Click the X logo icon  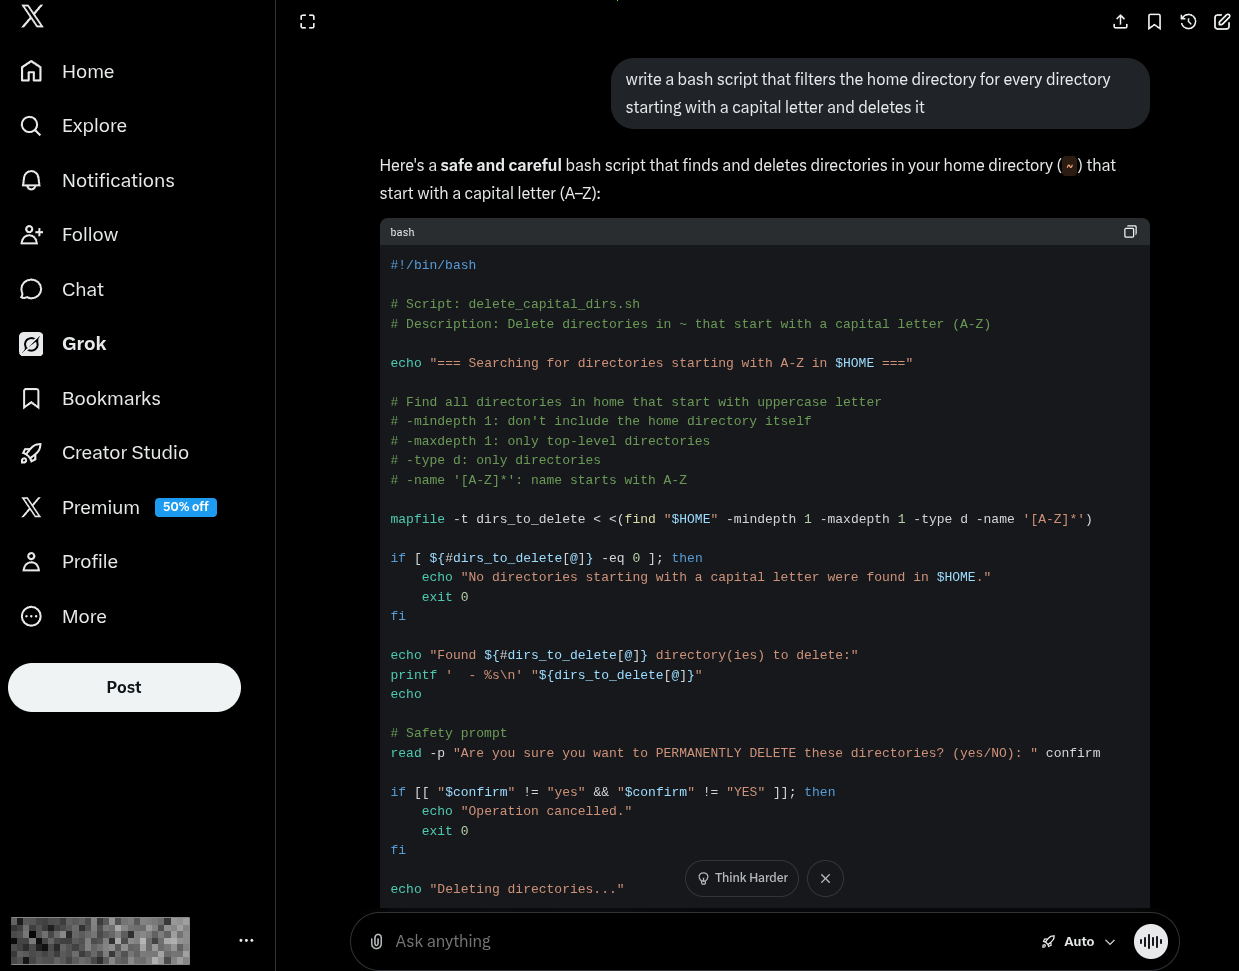coord(32,16)
